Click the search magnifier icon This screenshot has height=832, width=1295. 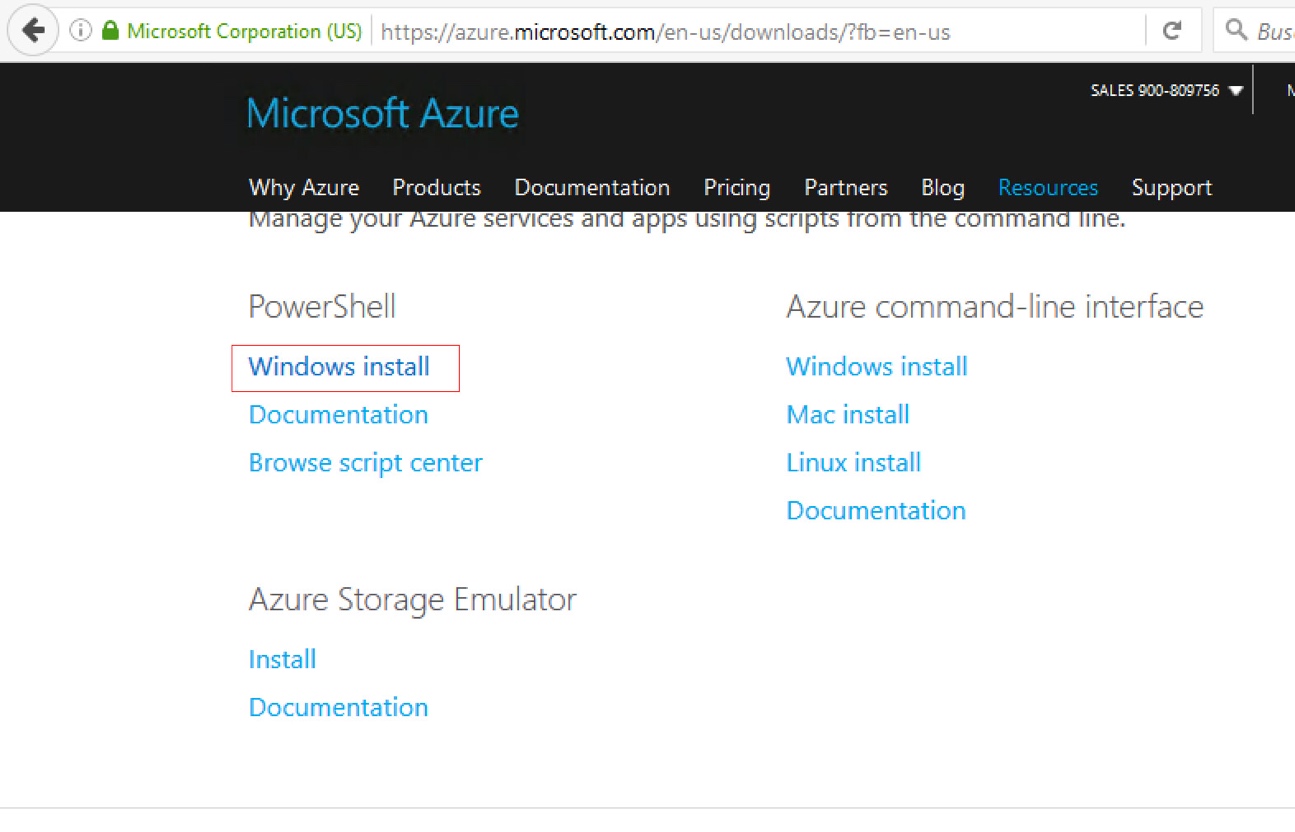(x=1236, y=31)
